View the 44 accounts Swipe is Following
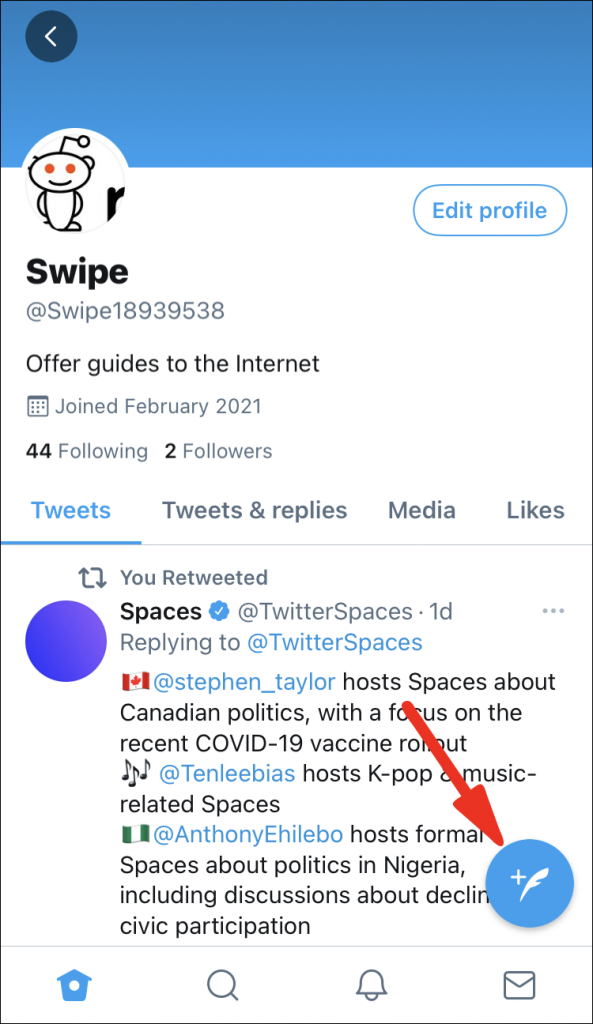 pyautogui.click(x=86, y=451)
